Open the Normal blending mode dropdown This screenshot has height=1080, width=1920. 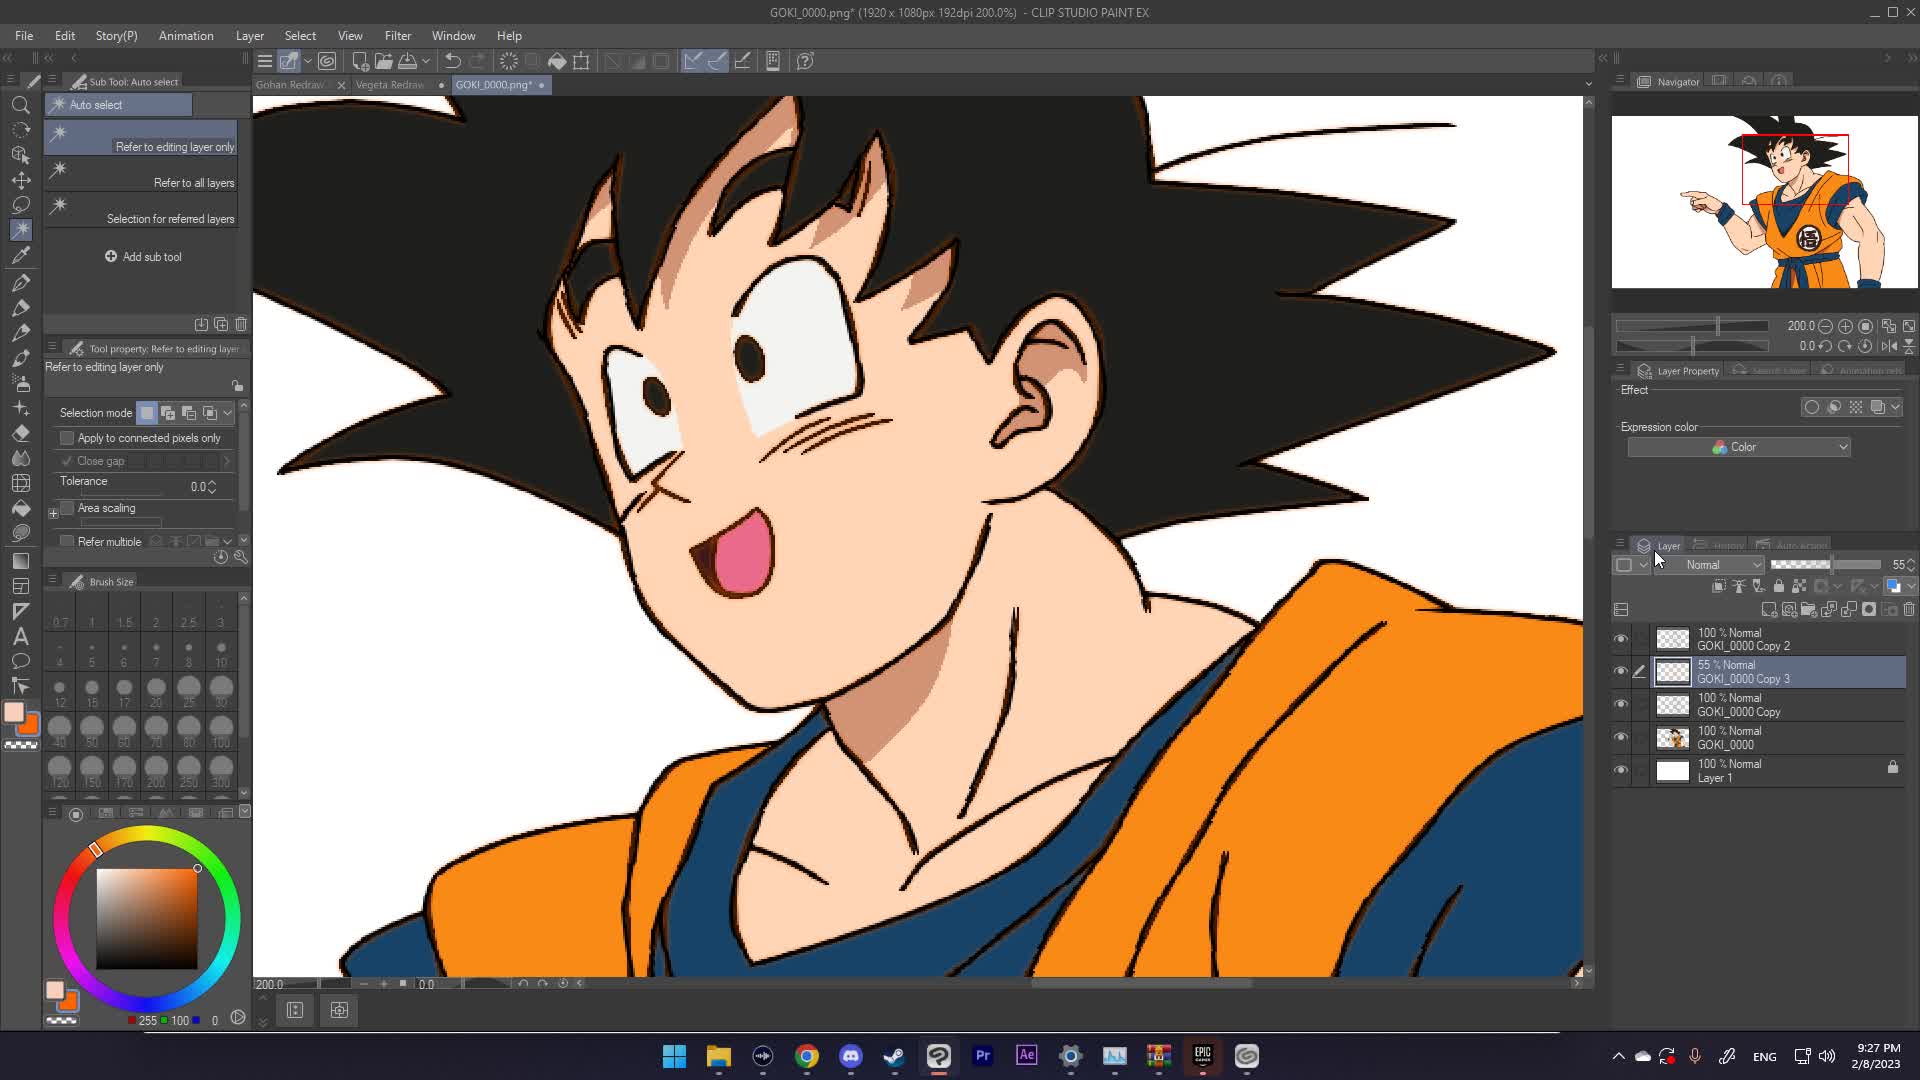click(x=1711, y=565)
